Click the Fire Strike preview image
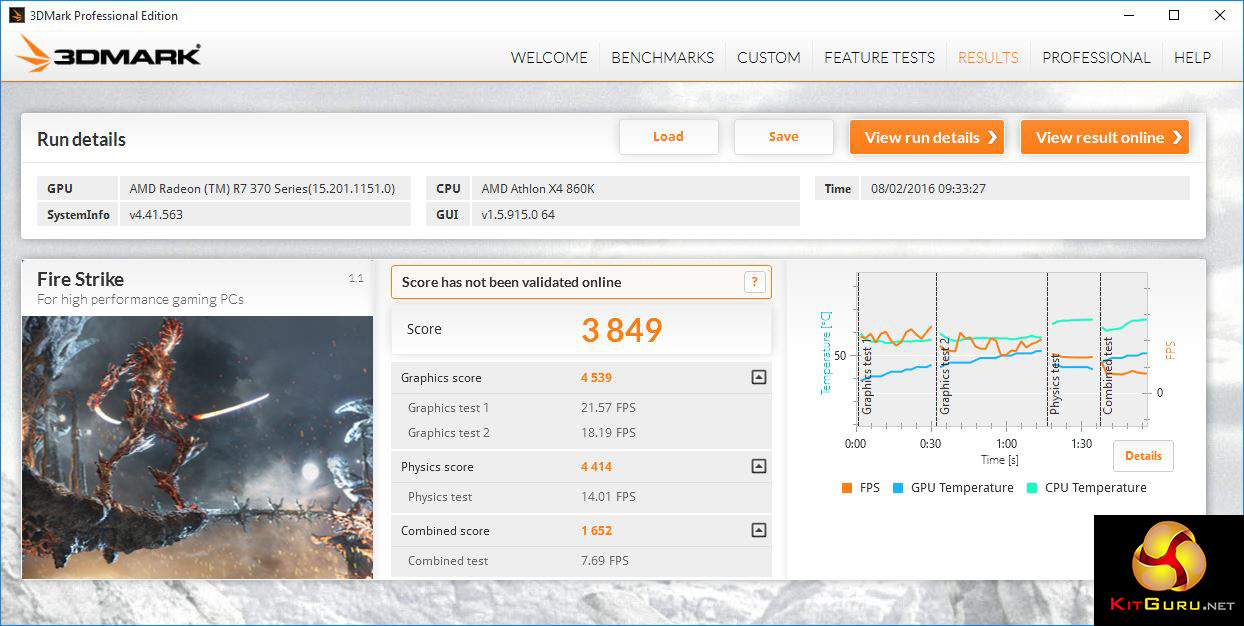Image resolution: width=1244 pixels, height=626 pixels. 197,447
